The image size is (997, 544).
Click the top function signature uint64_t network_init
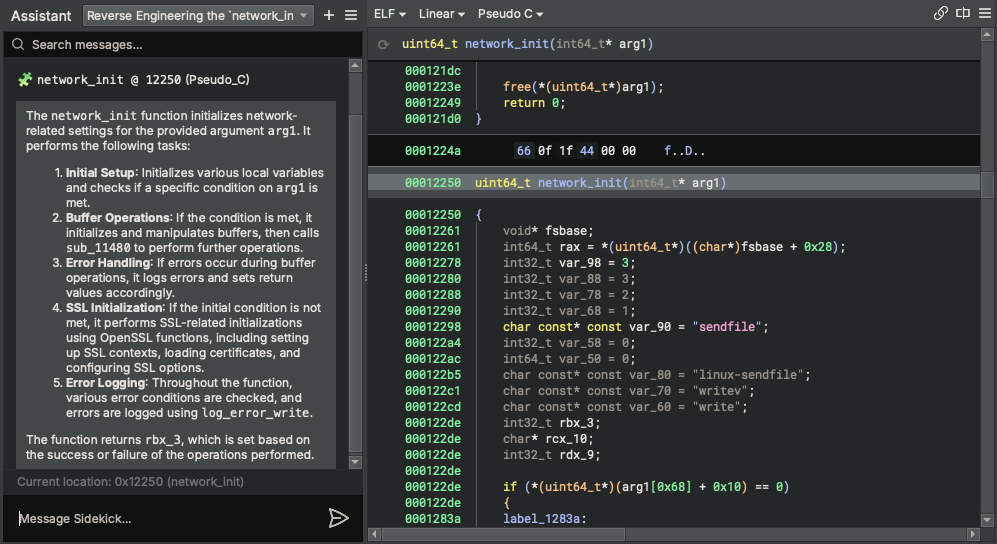click(x=527, y=44)
